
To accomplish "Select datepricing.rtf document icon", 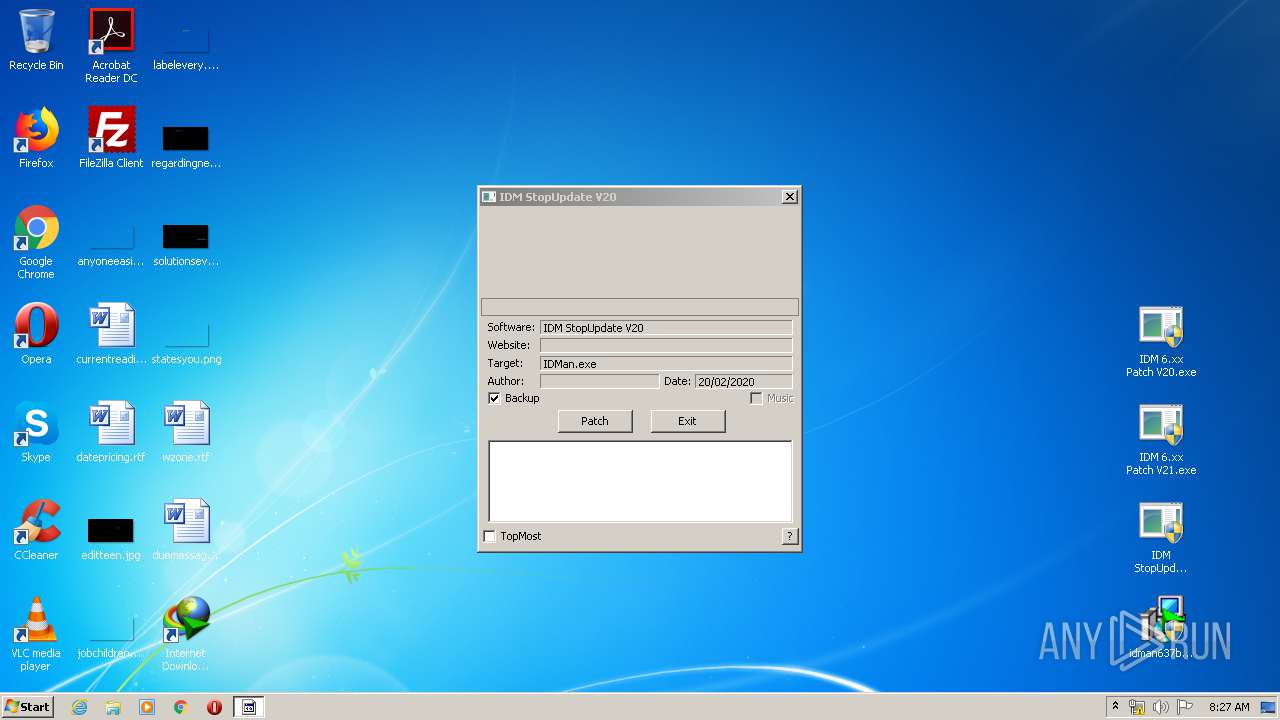I will [x=111, y=432].
